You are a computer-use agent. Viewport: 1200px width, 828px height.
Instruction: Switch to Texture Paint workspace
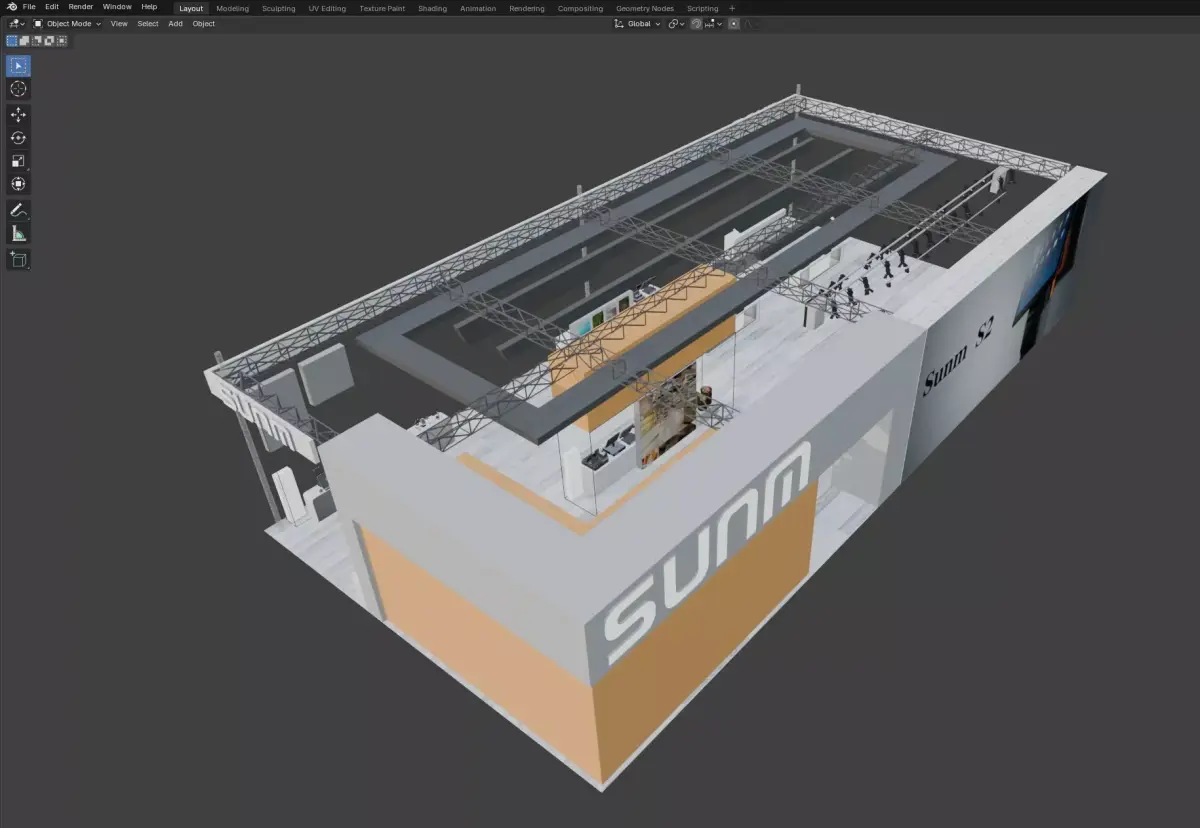point(382,8)
